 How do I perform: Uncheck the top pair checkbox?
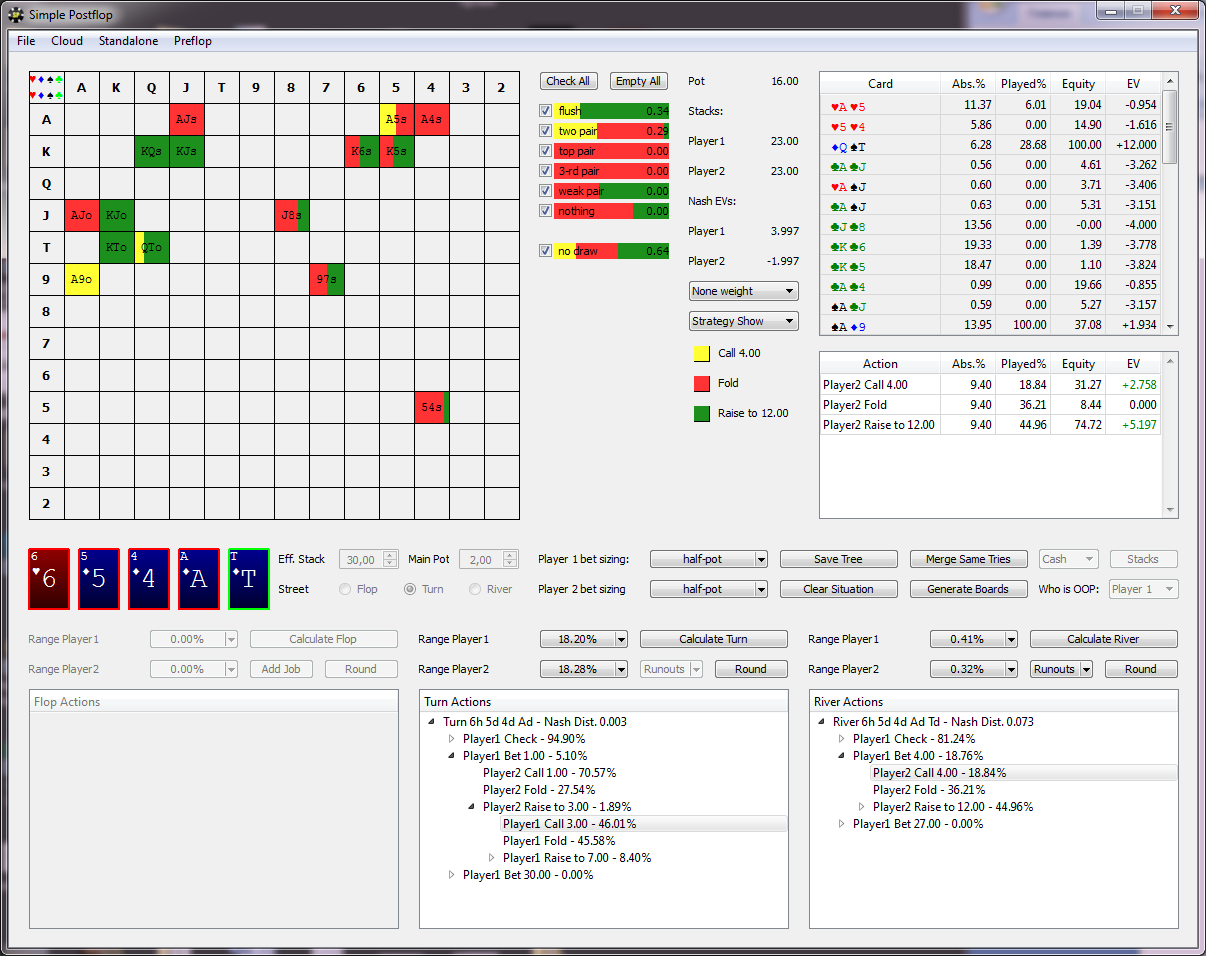click(545, 151)
